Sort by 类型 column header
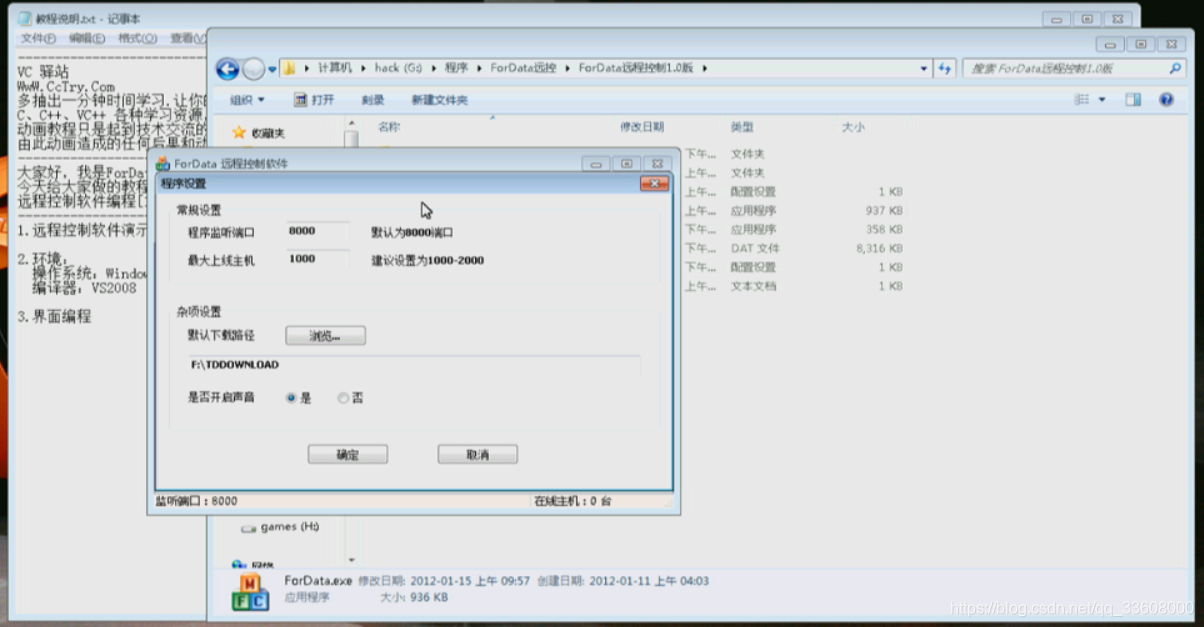1204x627 pixels. [742, 127]
